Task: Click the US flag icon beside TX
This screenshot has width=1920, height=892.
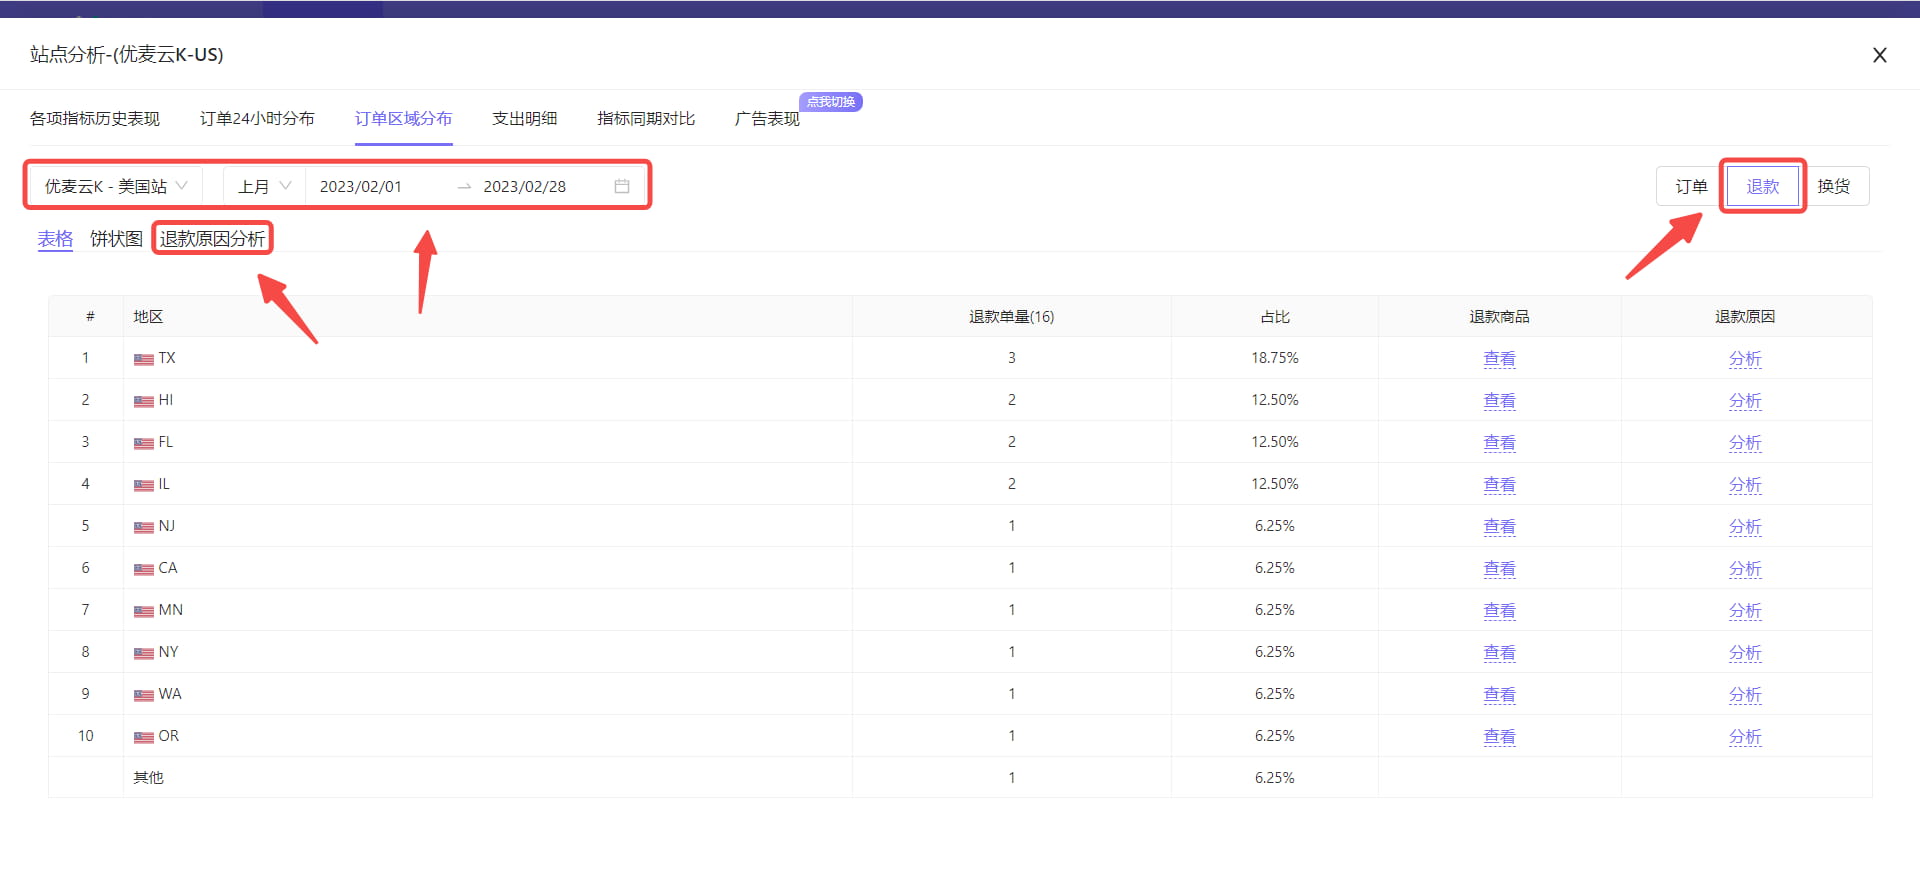Action: coord(144,359)
